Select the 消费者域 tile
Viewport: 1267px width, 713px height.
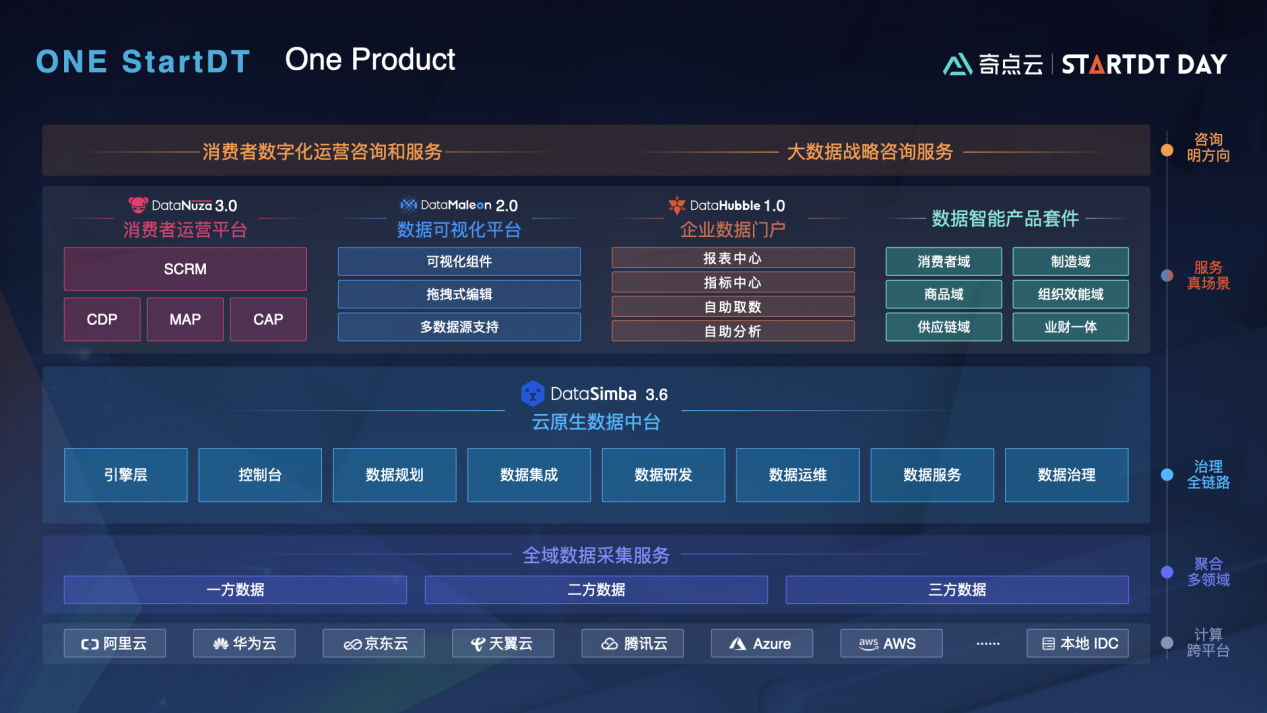[x=943, y=262]
